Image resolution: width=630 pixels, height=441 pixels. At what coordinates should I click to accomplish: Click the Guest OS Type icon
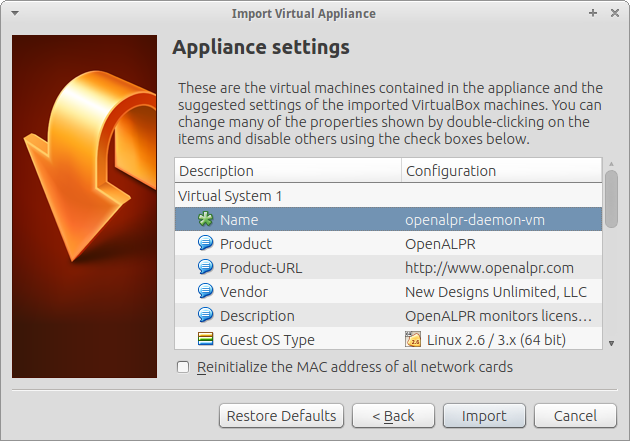206,339
